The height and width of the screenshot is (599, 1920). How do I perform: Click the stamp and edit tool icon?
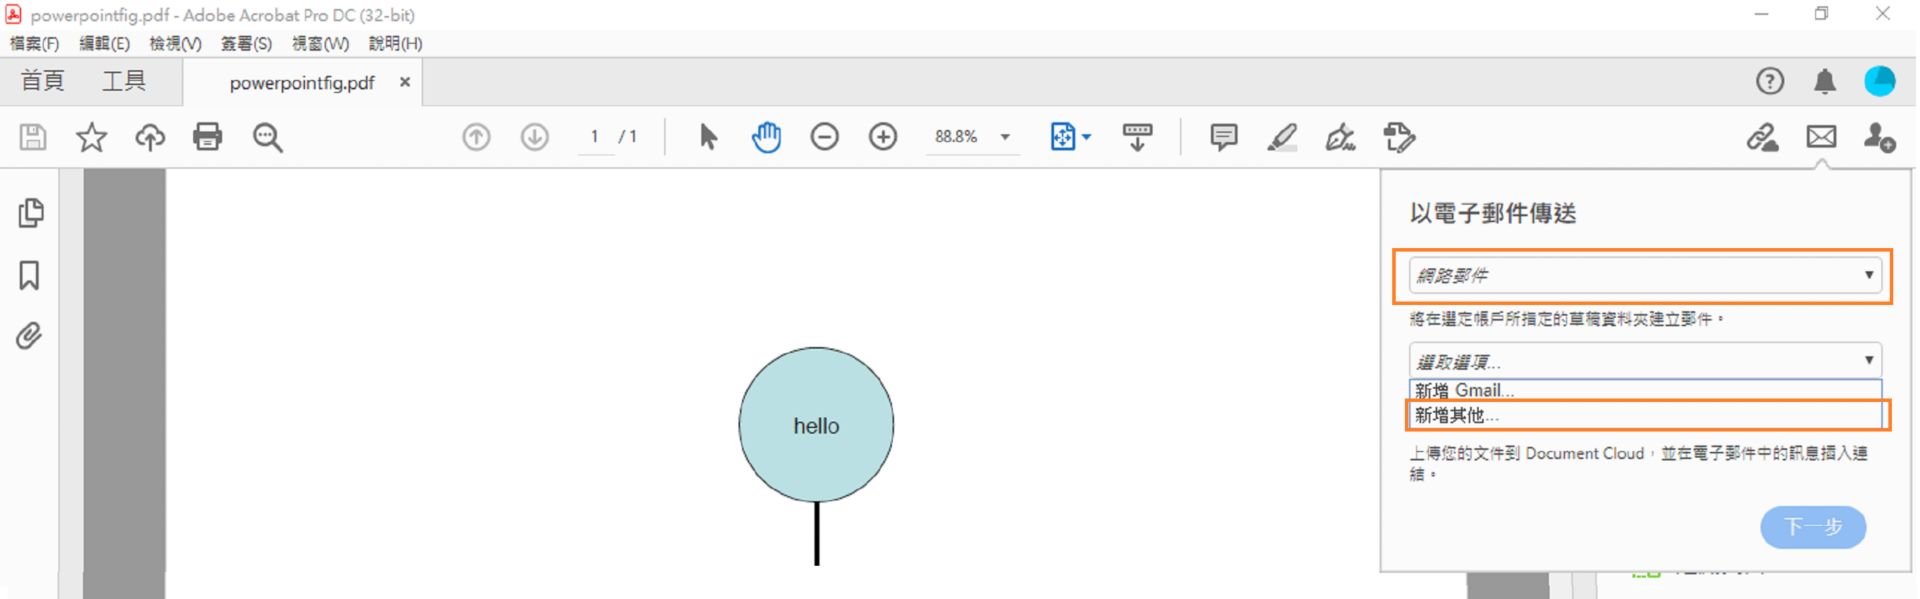click(x=1399, y=137)
